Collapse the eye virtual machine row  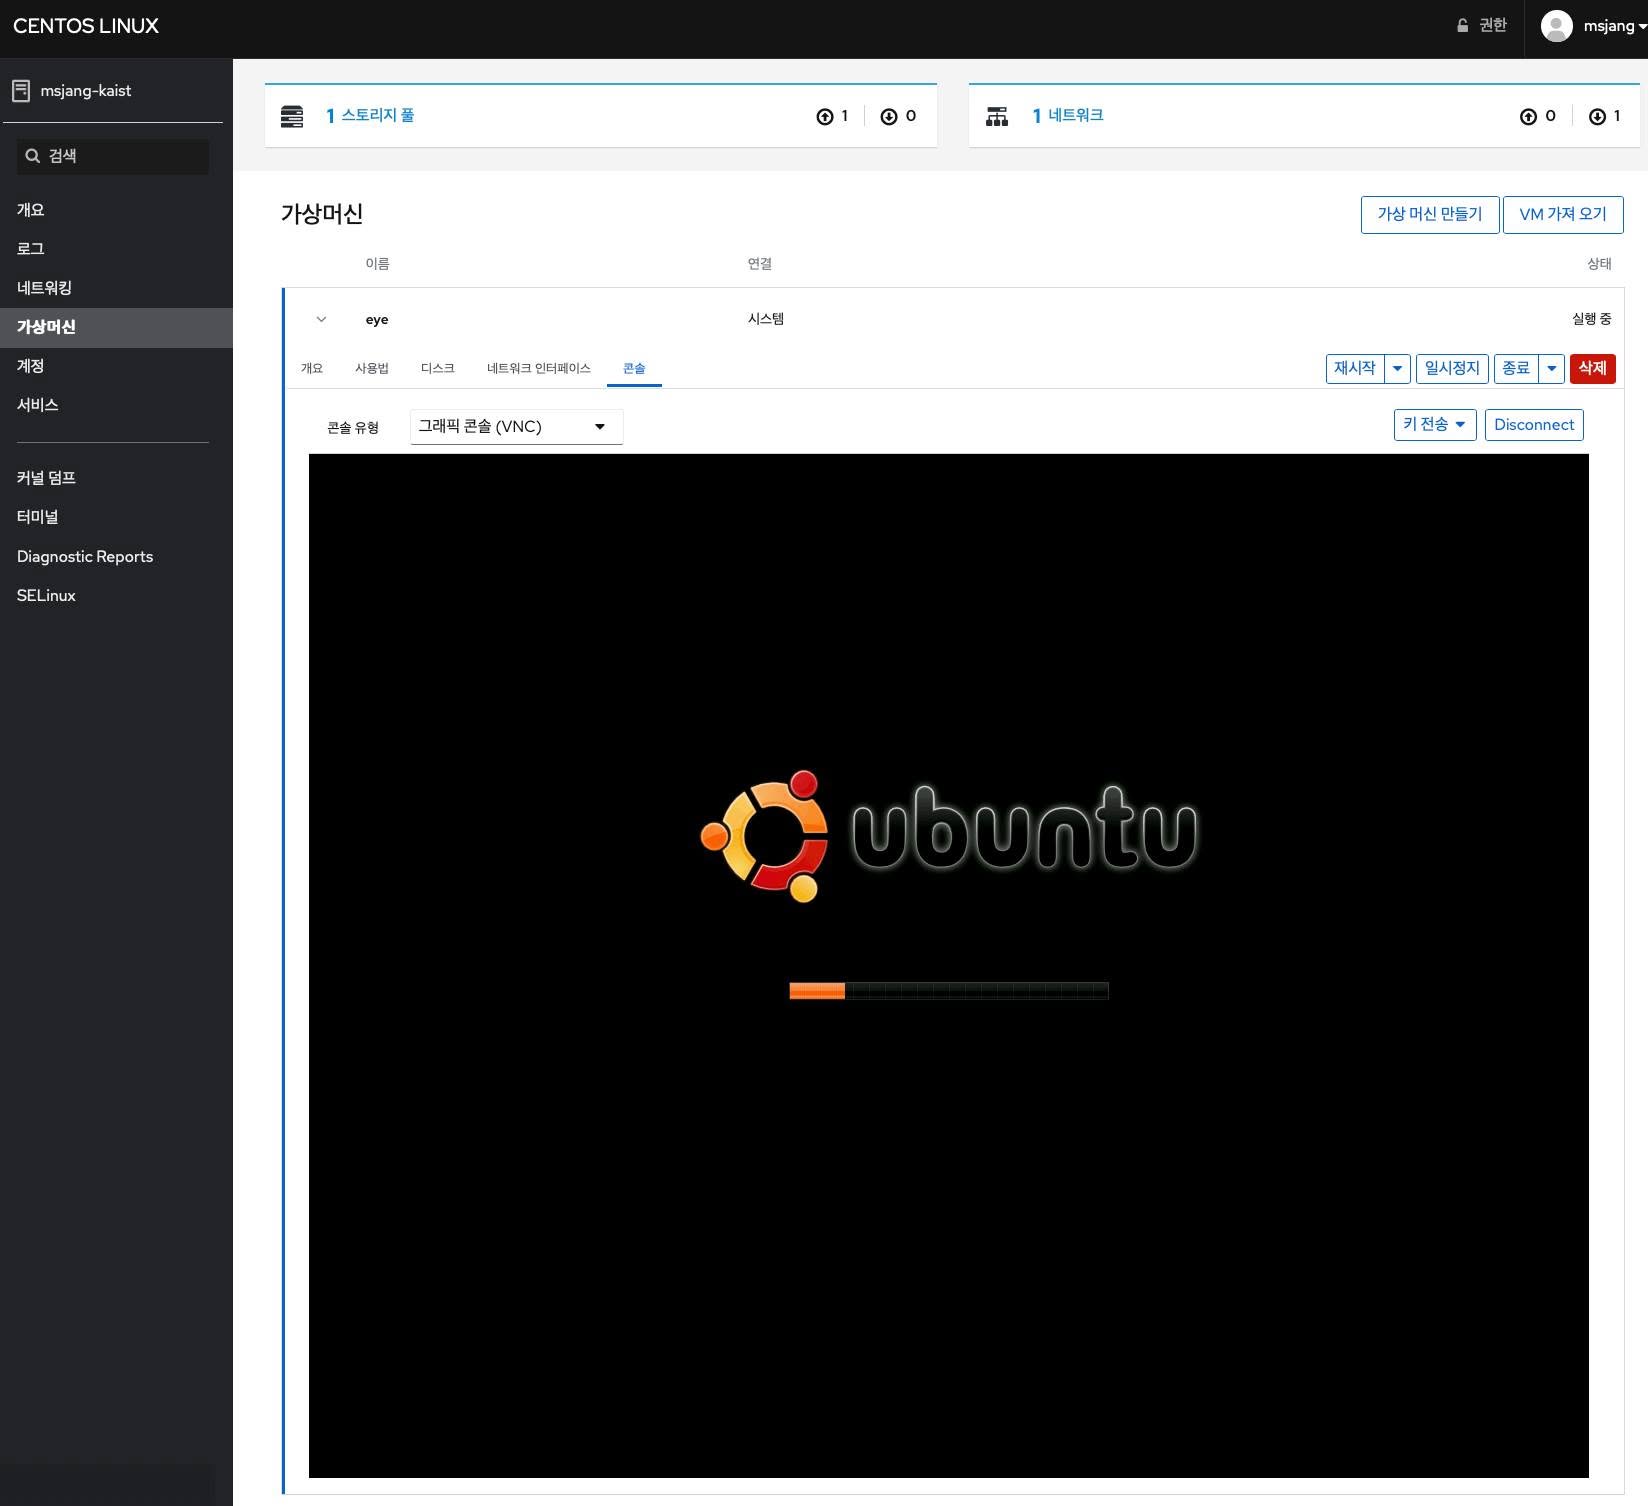click(x=321, y=319)
